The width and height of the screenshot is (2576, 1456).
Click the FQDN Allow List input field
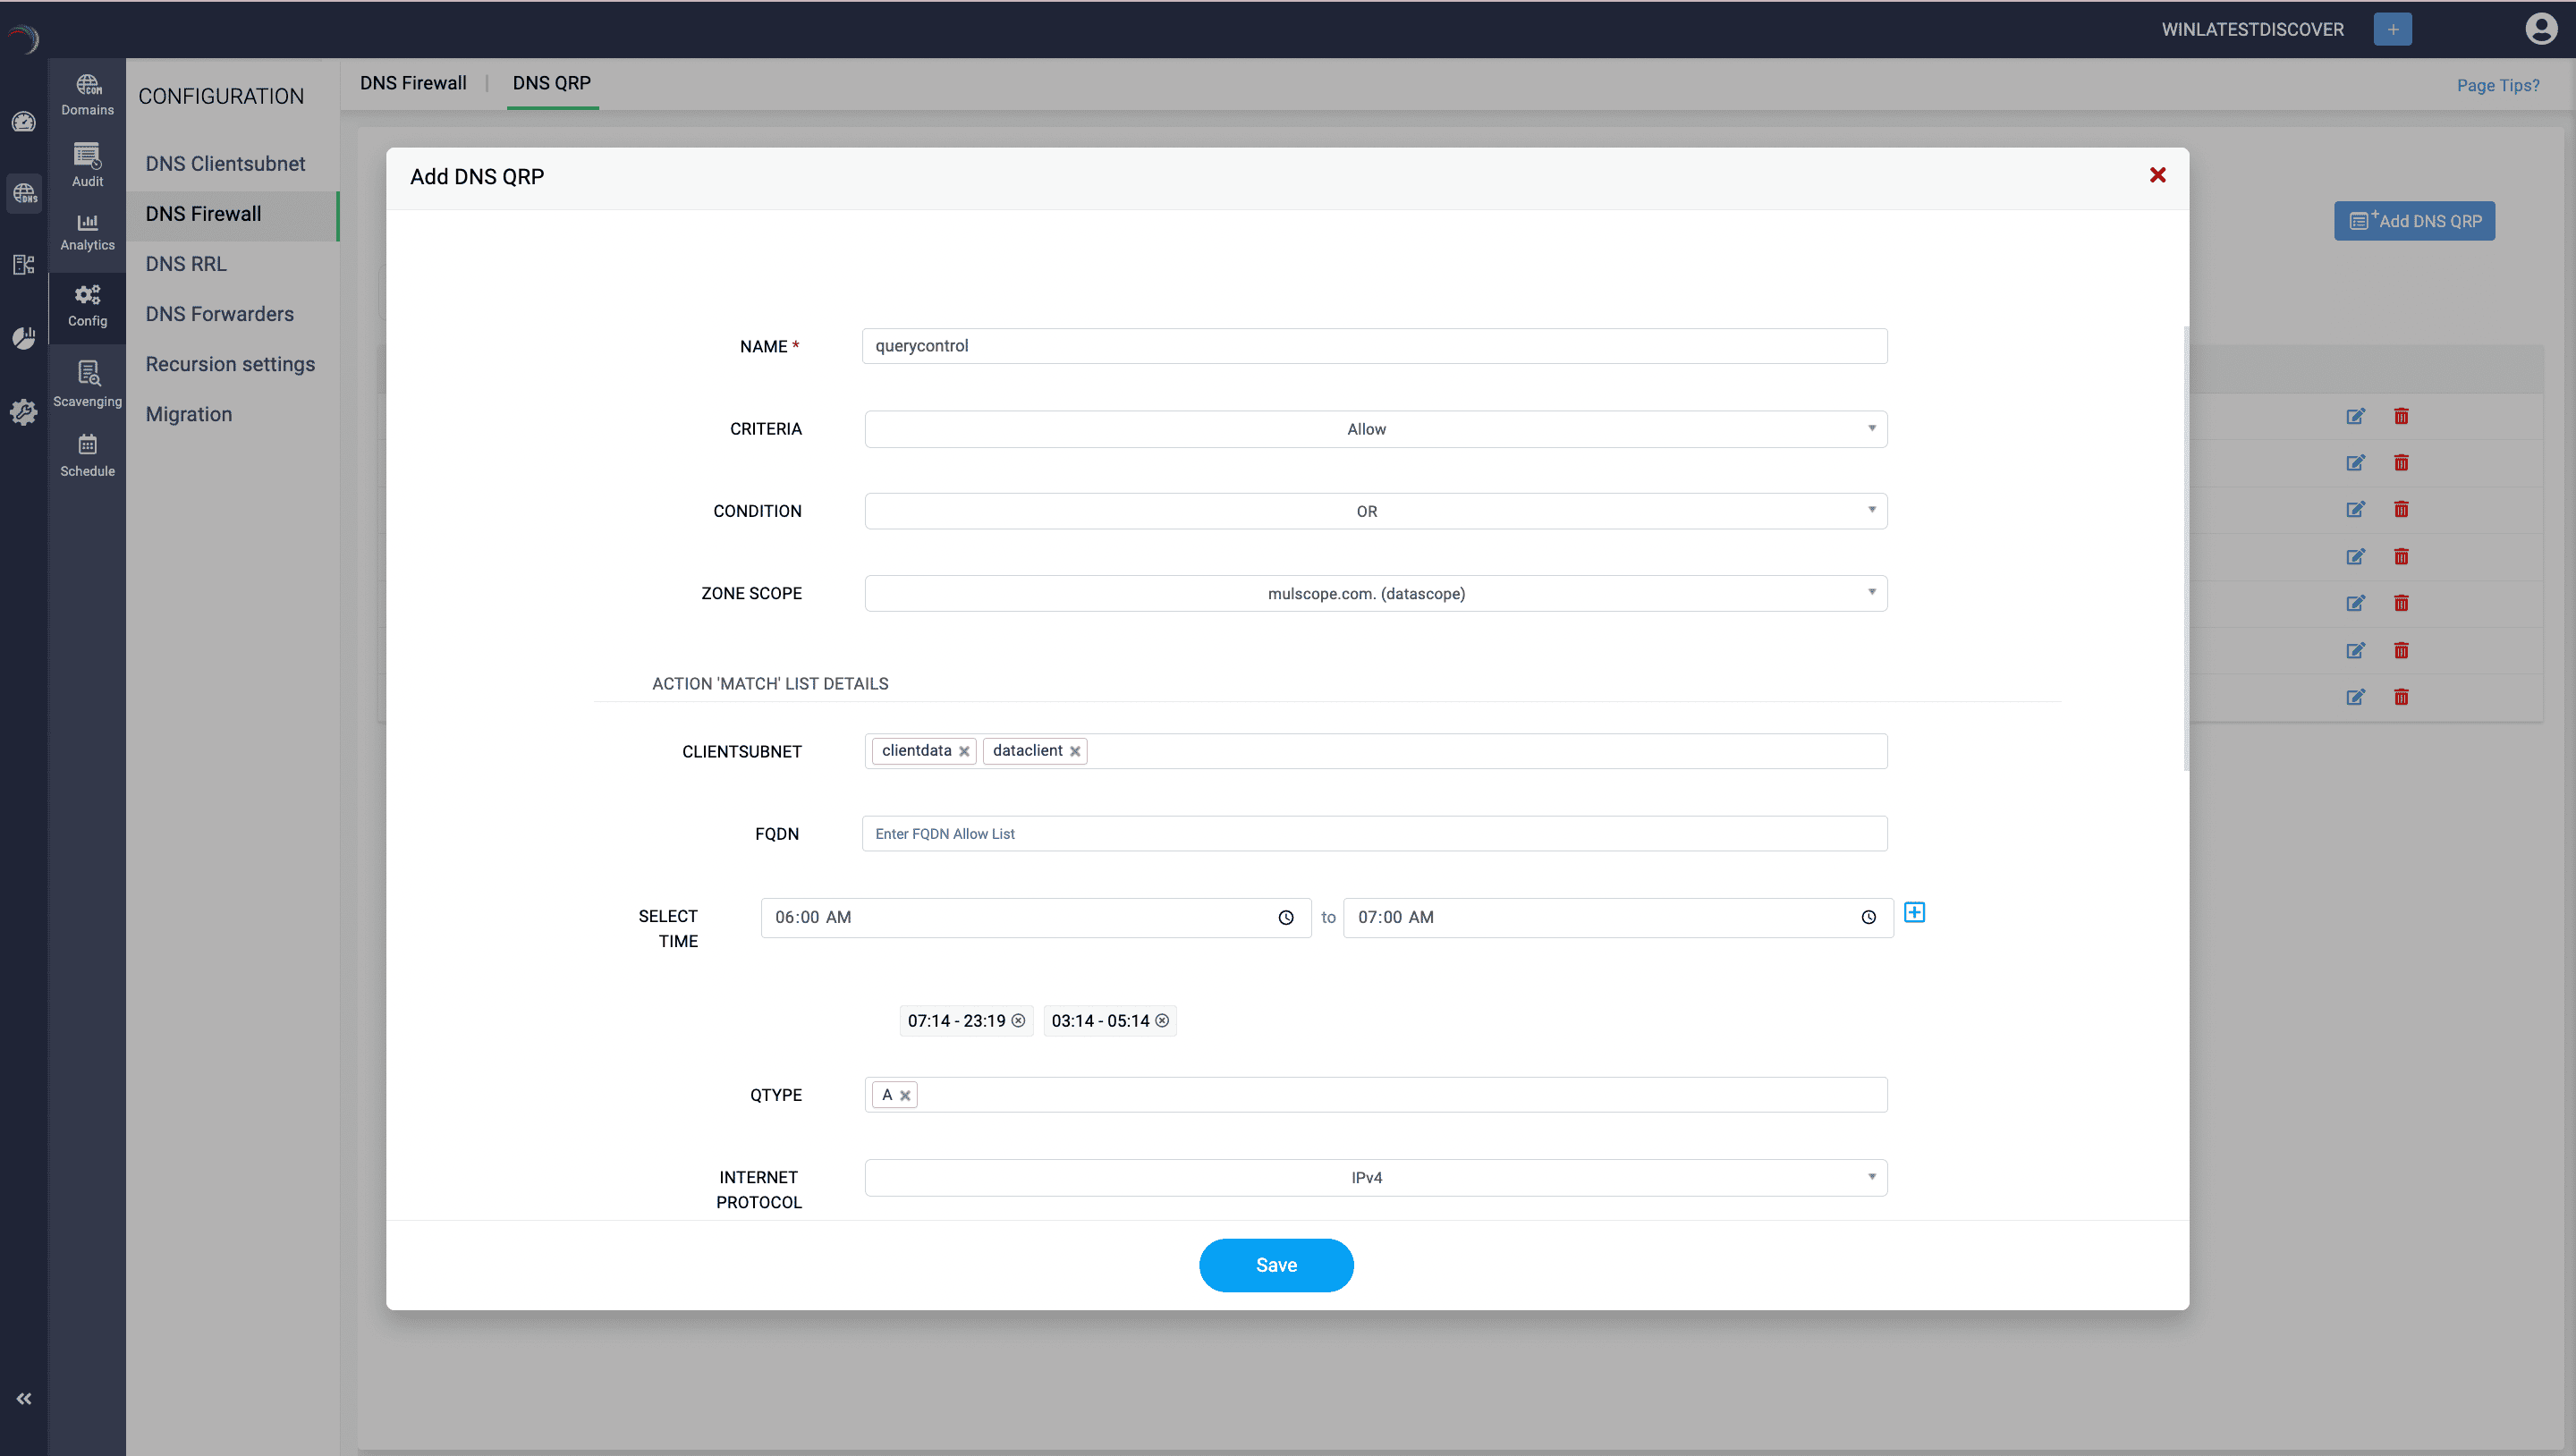coord(1374,833)
